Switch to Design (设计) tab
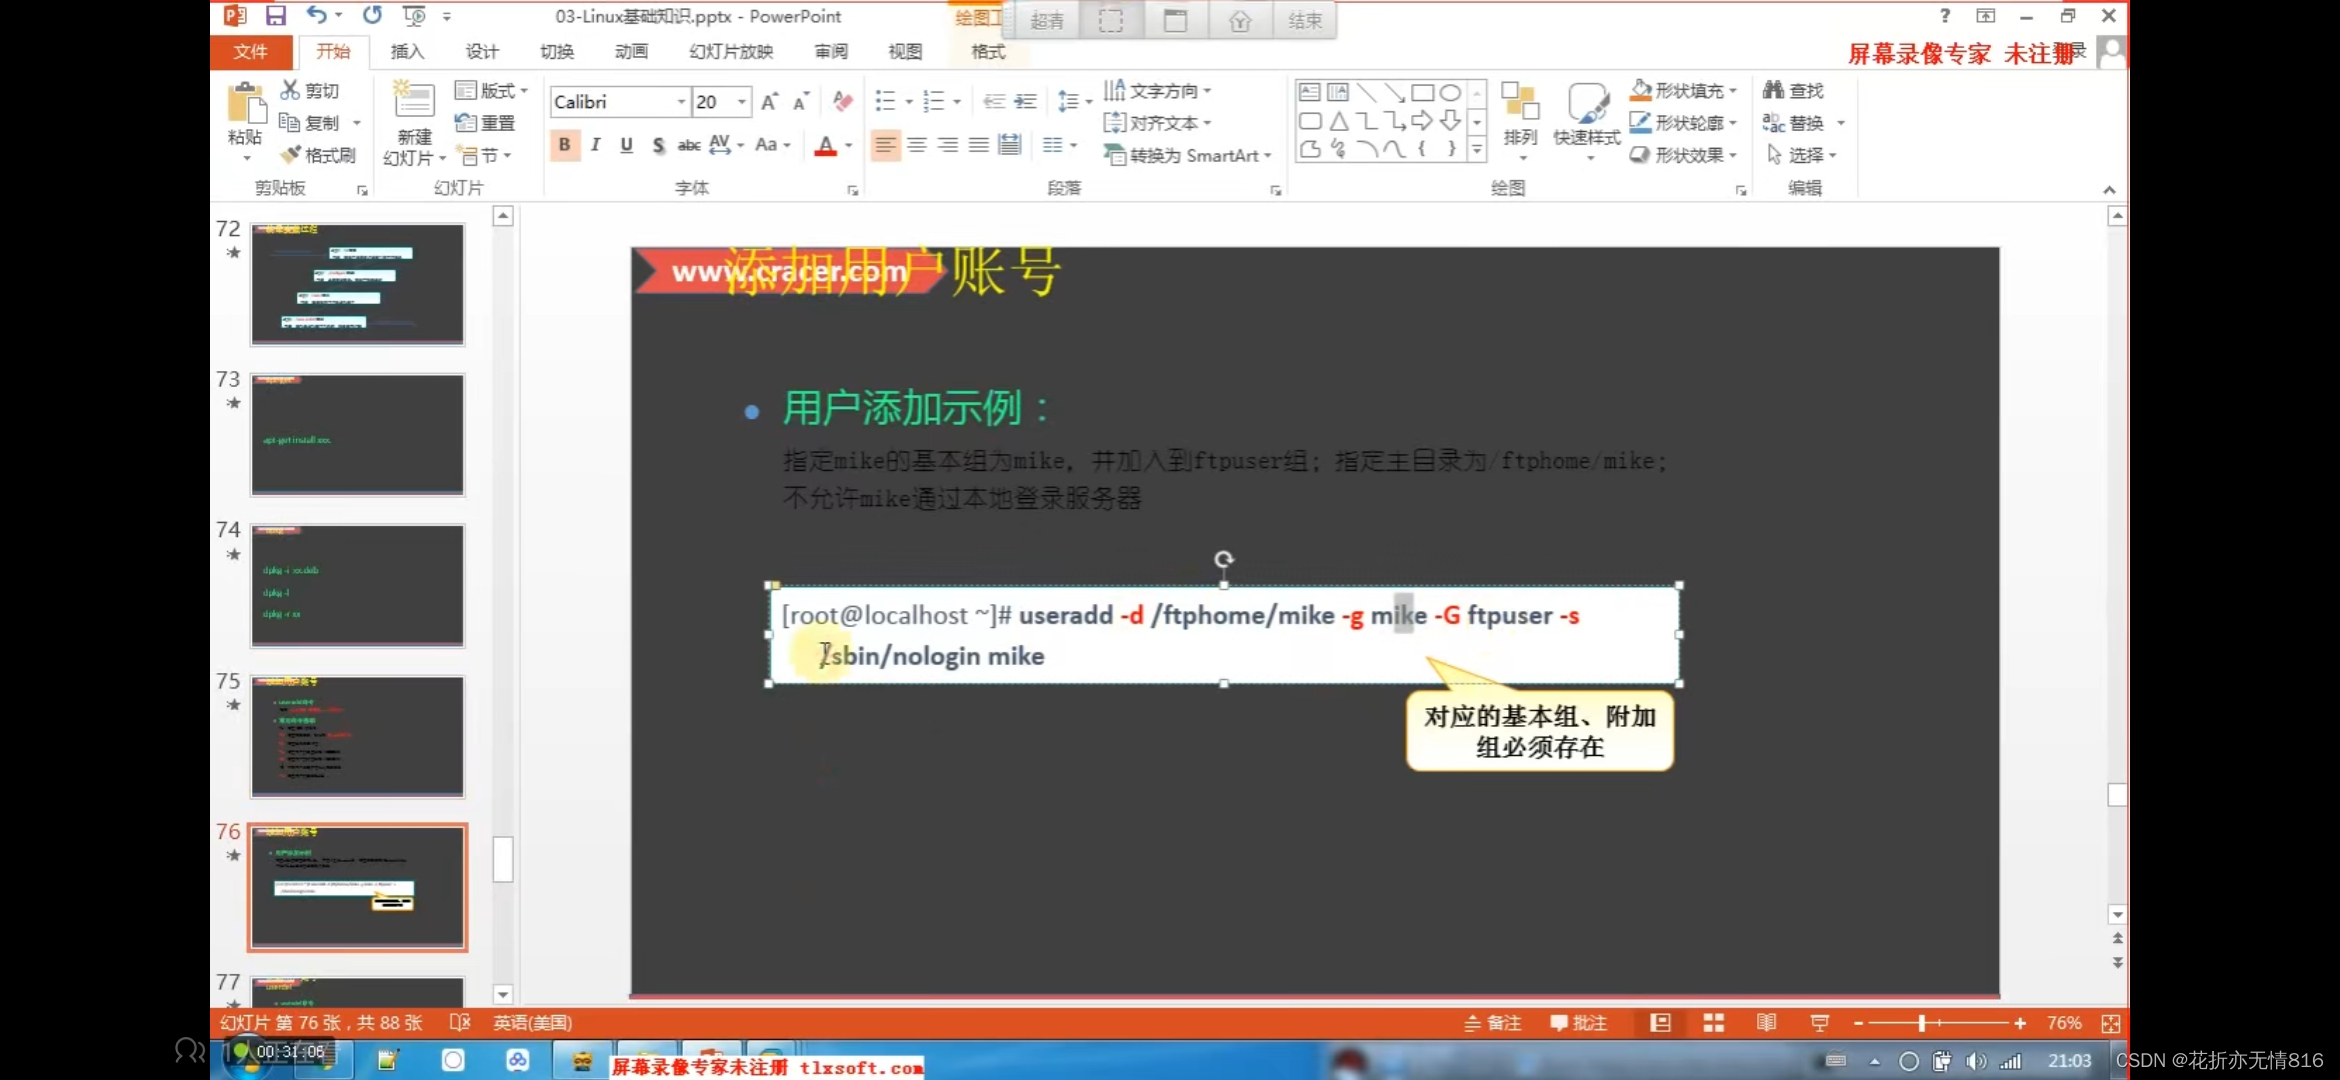The image size is (2340, 1080). click(x=482, y=51)
